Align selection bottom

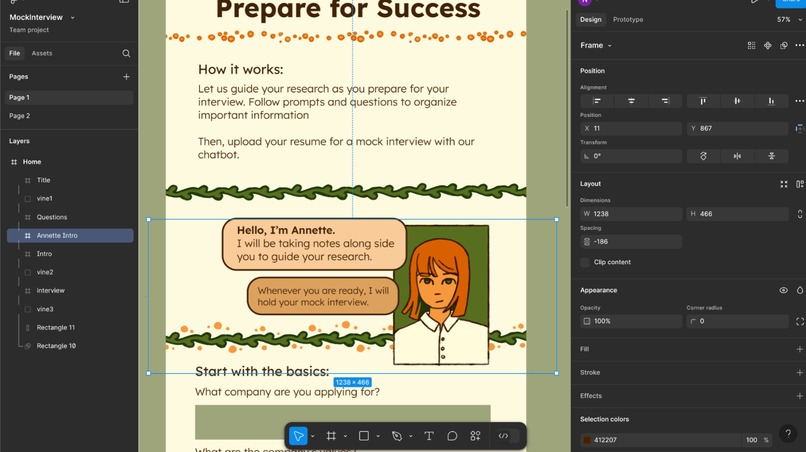[x=771, y=101]
